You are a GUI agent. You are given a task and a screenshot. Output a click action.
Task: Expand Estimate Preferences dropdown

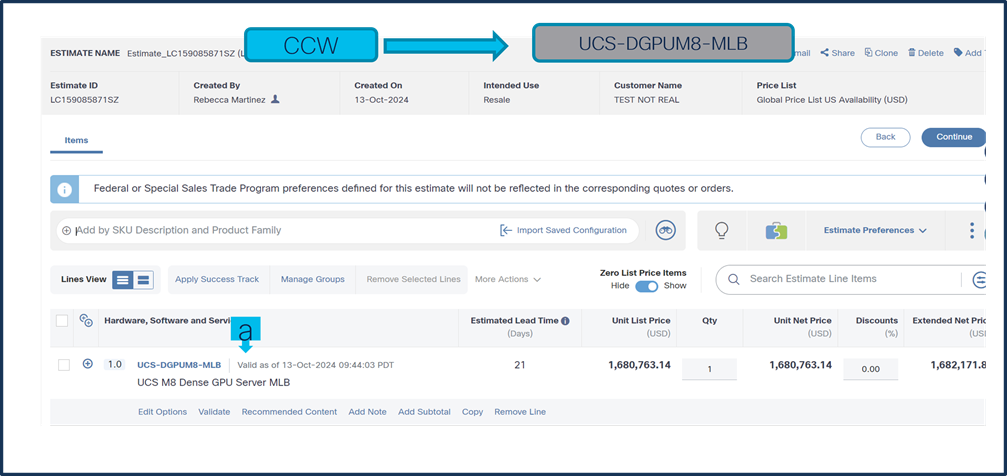[x=875, y=230]
